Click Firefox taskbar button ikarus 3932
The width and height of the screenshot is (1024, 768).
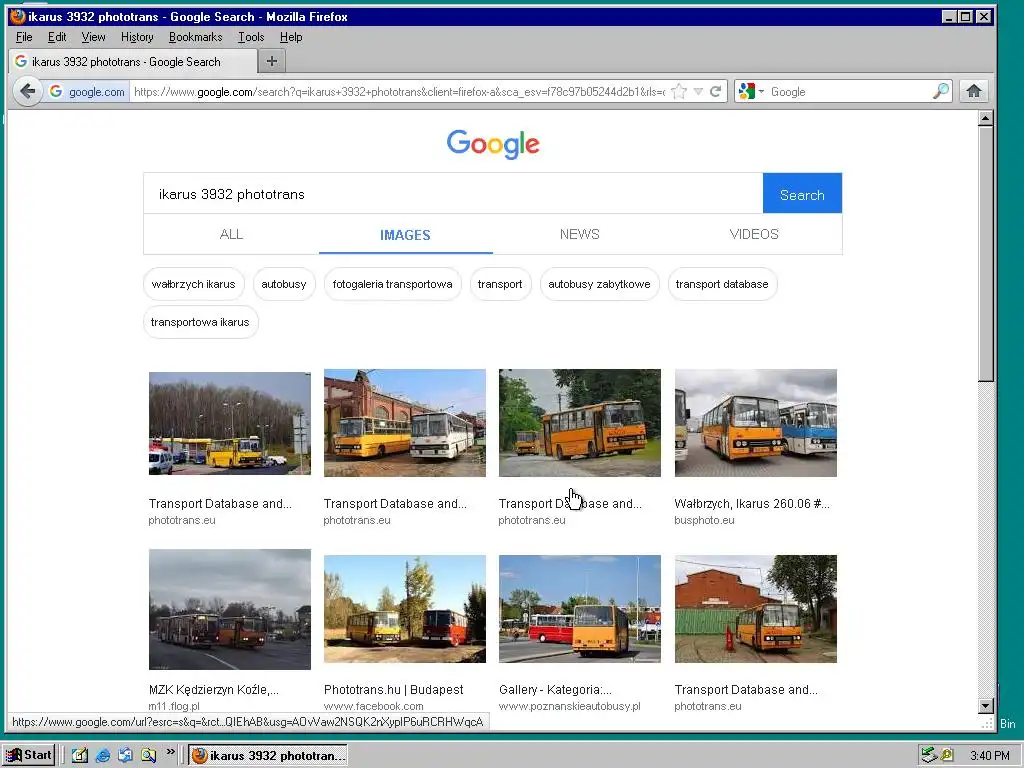(268, 756)
